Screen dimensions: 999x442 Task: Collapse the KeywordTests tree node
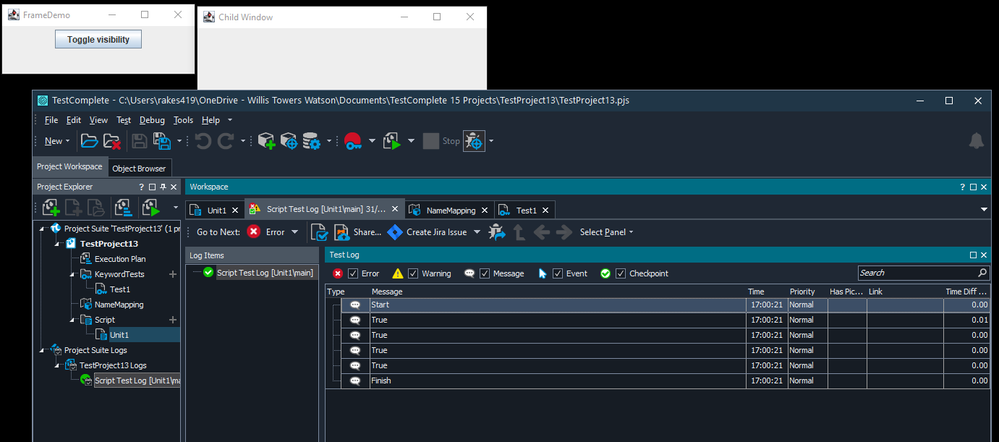(x=73, y=274)
